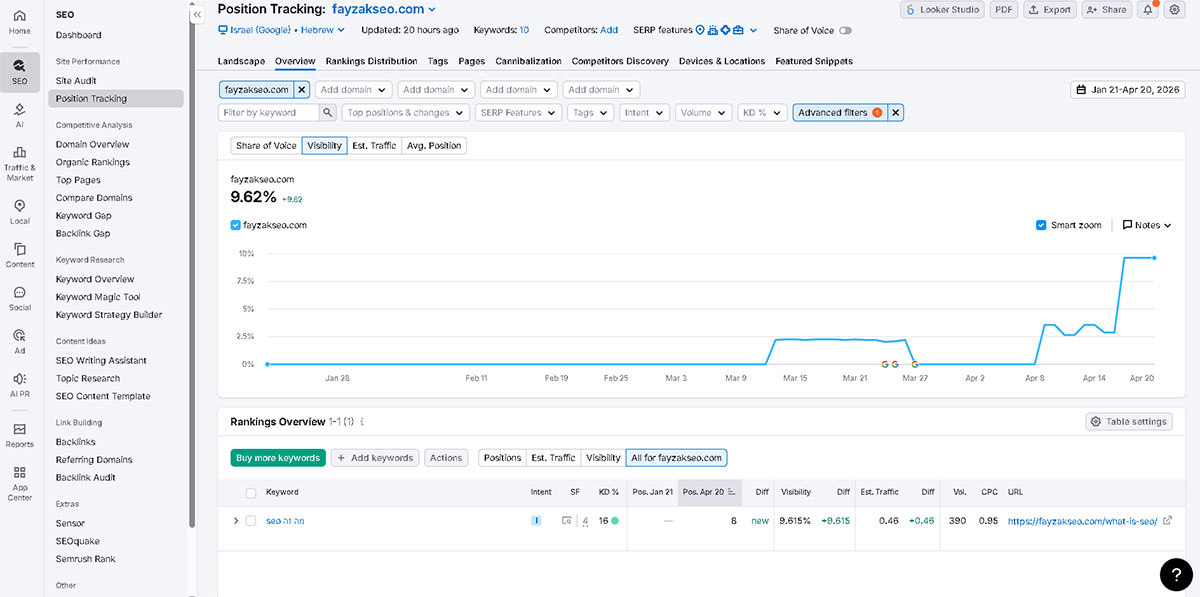
Task: Open the Home section in left rail
Action: (x=20, y=21)
